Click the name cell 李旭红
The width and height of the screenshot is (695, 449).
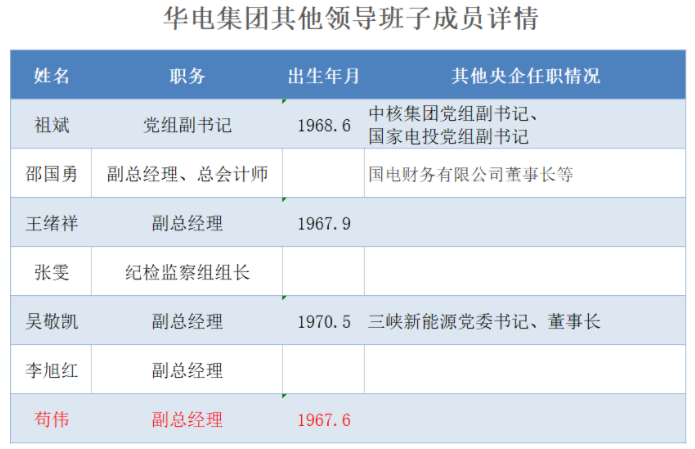[52, 371]
